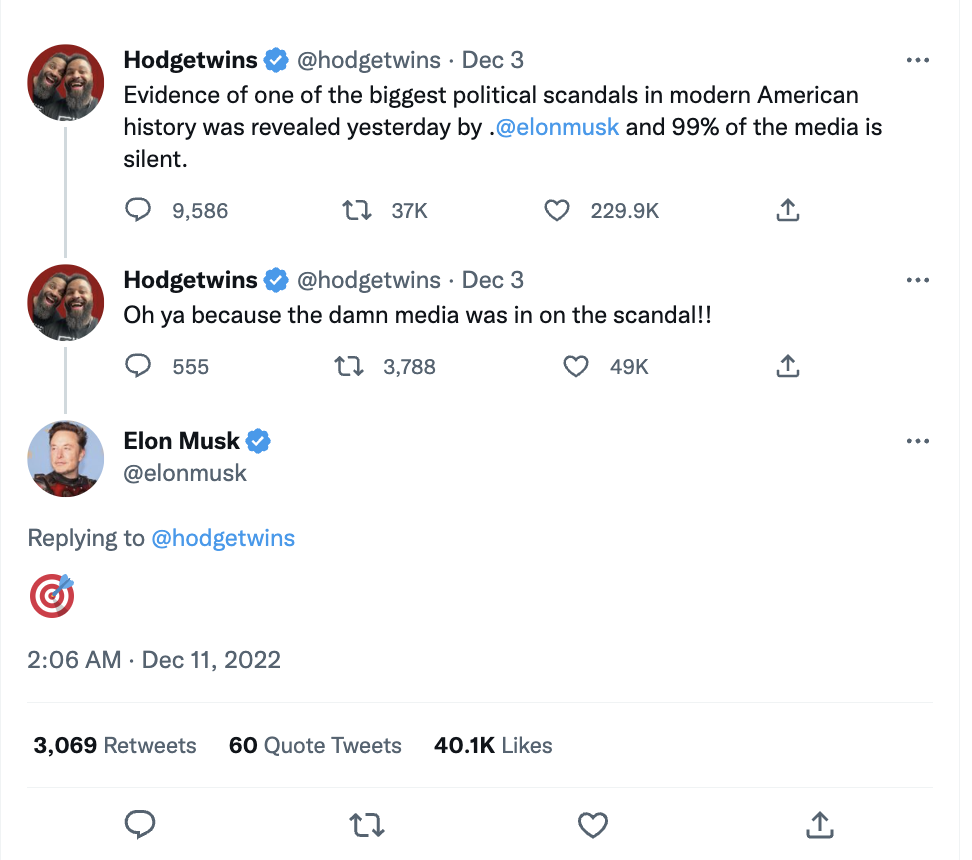Click the dart emoji in Elon's reply

(51, 595)
